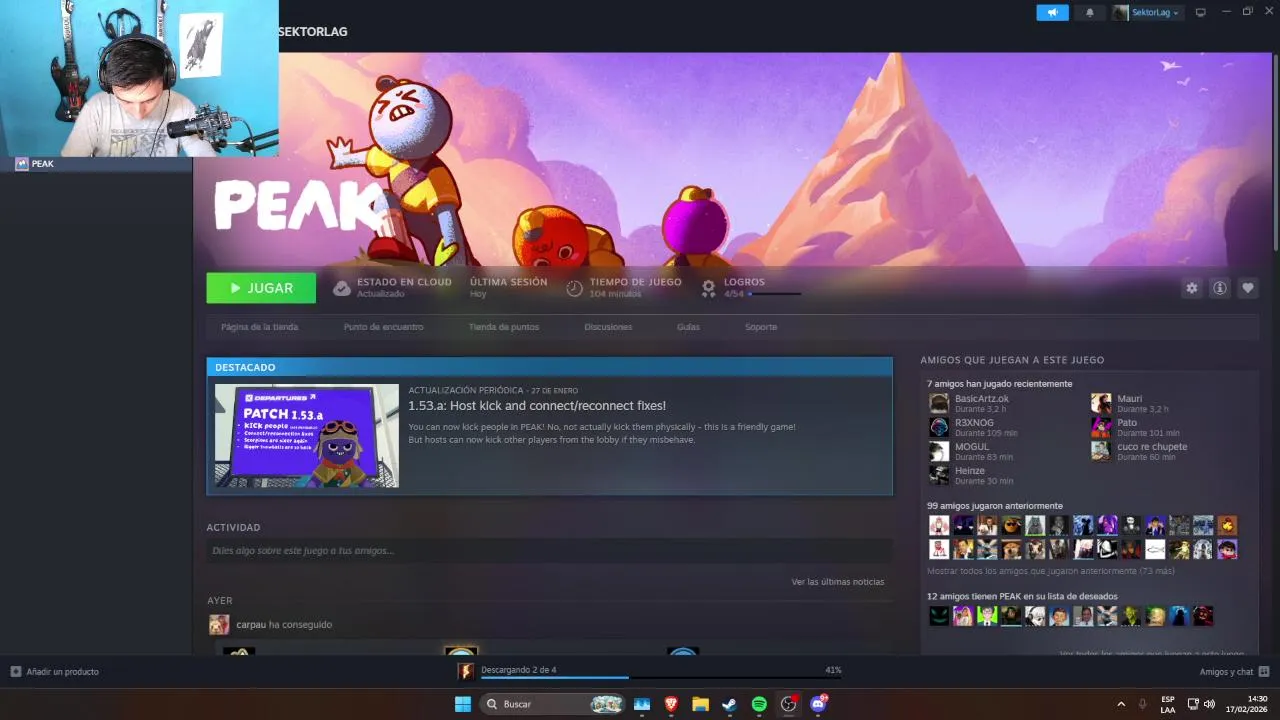Click the taskbar volume speaker icon
This screenshot has width=1280, height=720.
tap(1209, 704)
